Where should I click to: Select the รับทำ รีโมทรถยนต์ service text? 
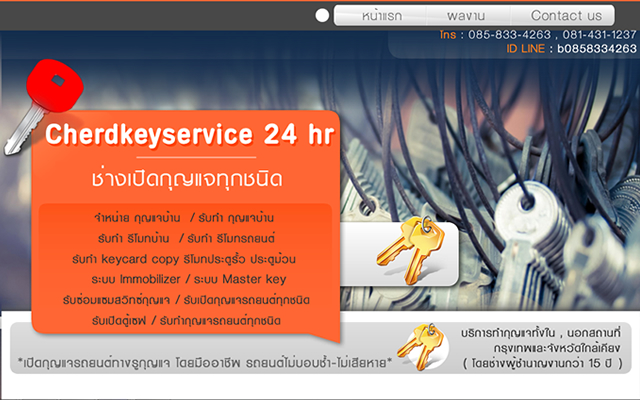(231, 238)
